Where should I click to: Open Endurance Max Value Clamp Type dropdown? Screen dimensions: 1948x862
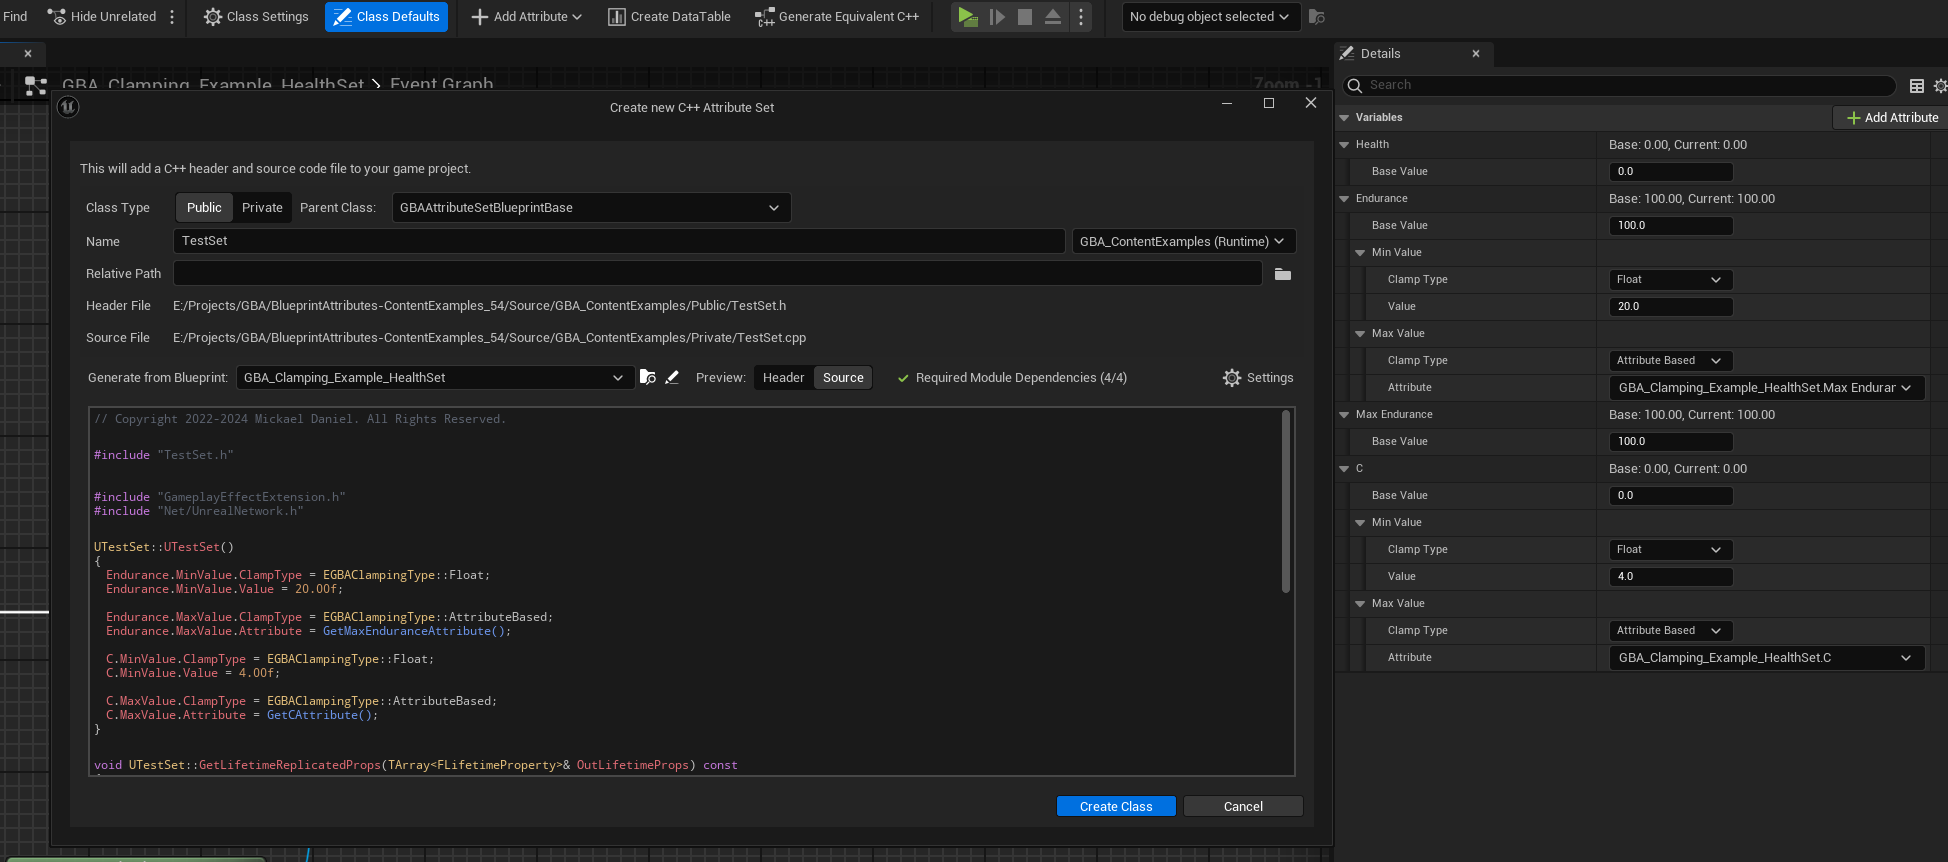click(x=1671, y=361)
